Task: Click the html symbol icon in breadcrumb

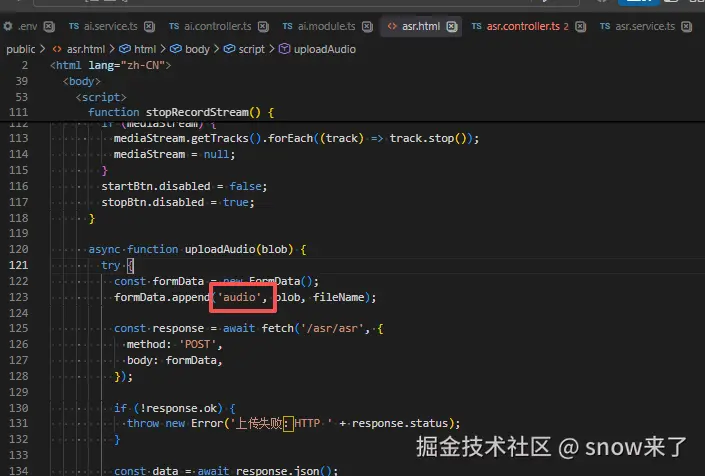Action: (x=125, y=49)
